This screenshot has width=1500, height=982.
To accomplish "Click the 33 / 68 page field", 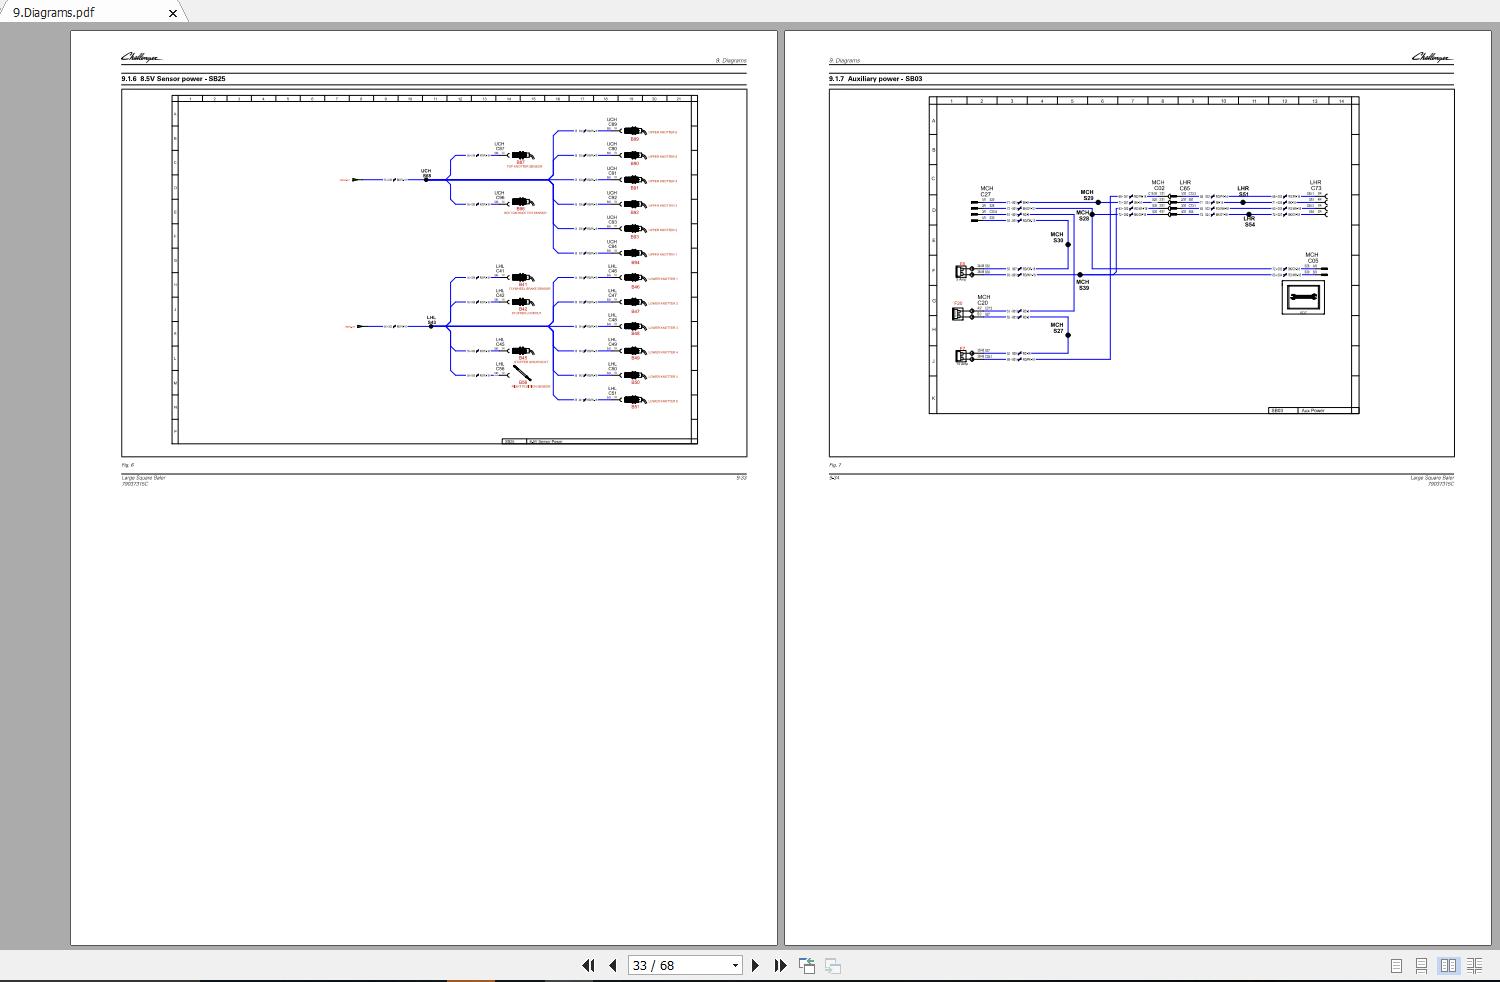I will point(678,966).
